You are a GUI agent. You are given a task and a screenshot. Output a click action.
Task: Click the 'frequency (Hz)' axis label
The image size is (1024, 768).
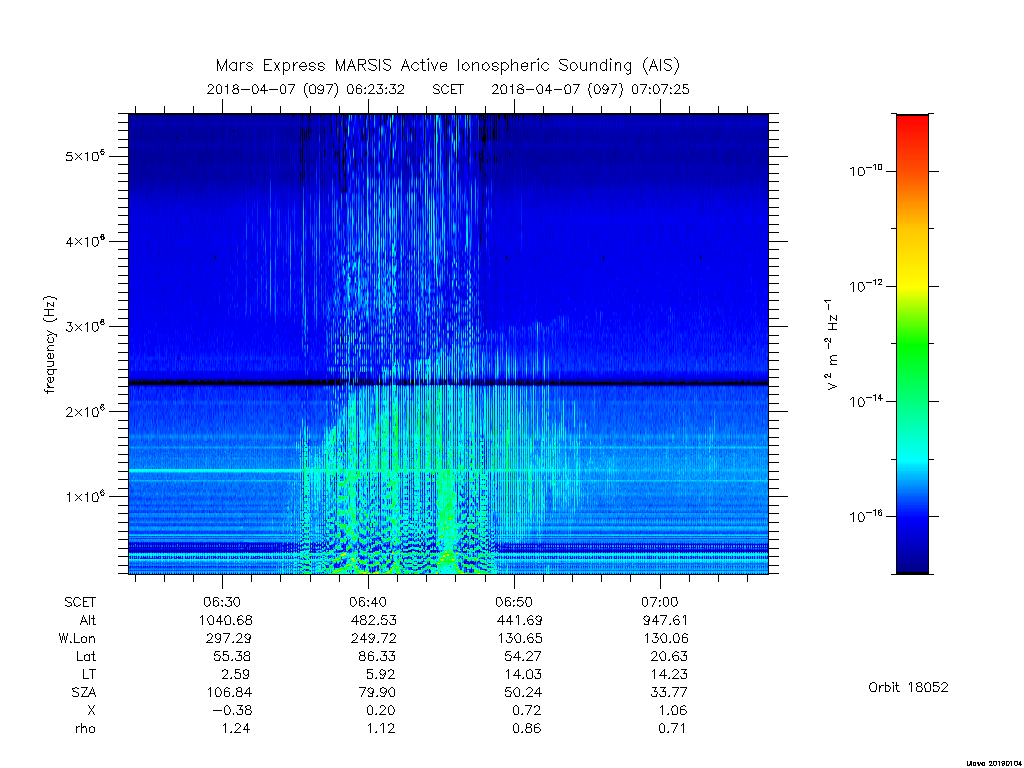(50, 345)
